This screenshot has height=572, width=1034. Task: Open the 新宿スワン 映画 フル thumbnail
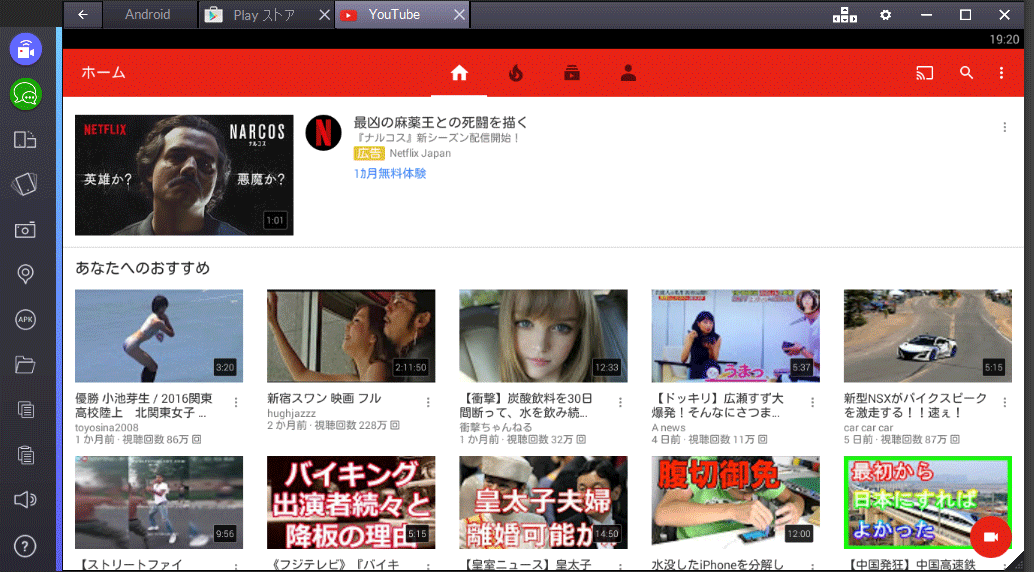click(351, 336)
